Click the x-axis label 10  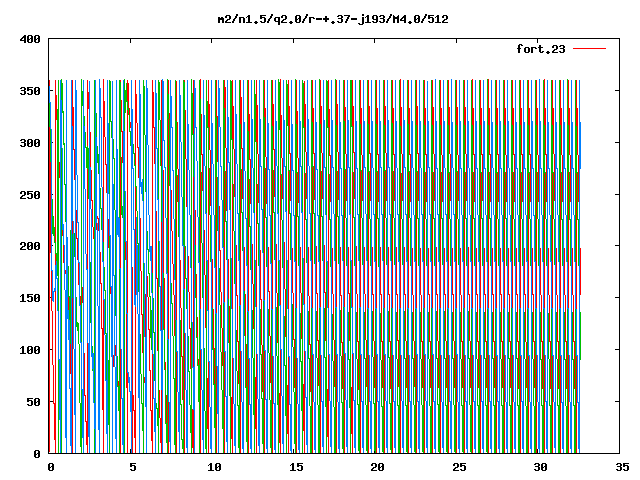(x=214, y=467)
